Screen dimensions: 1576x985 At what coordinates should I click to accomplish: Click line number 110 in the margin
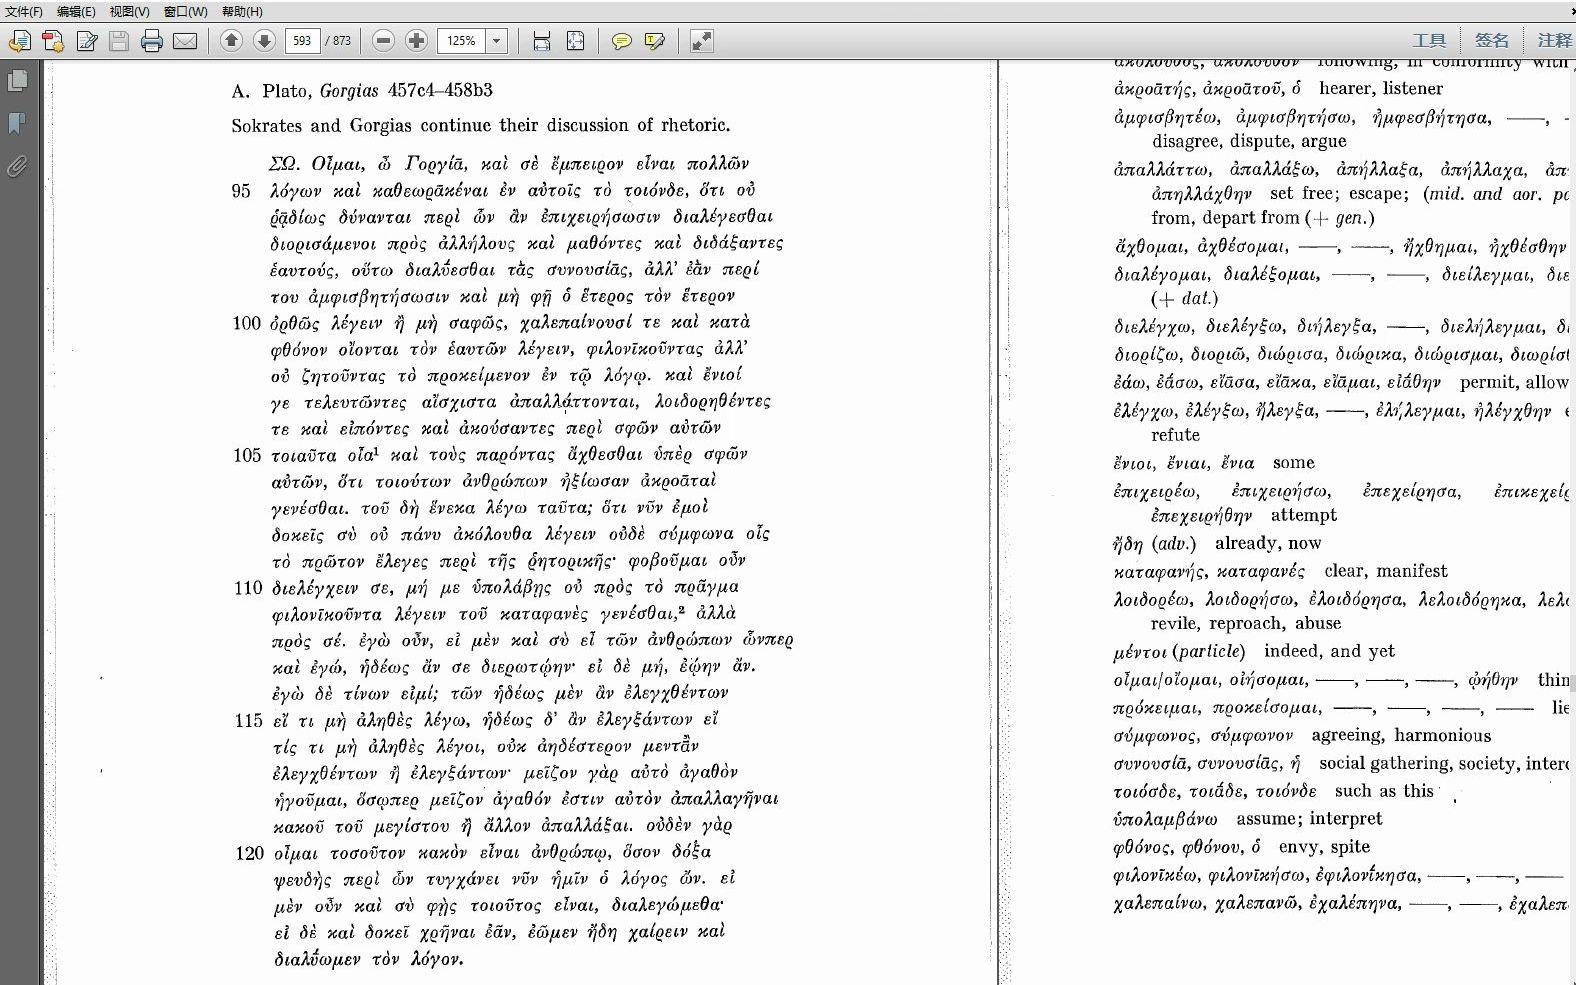tap(248, 588)
